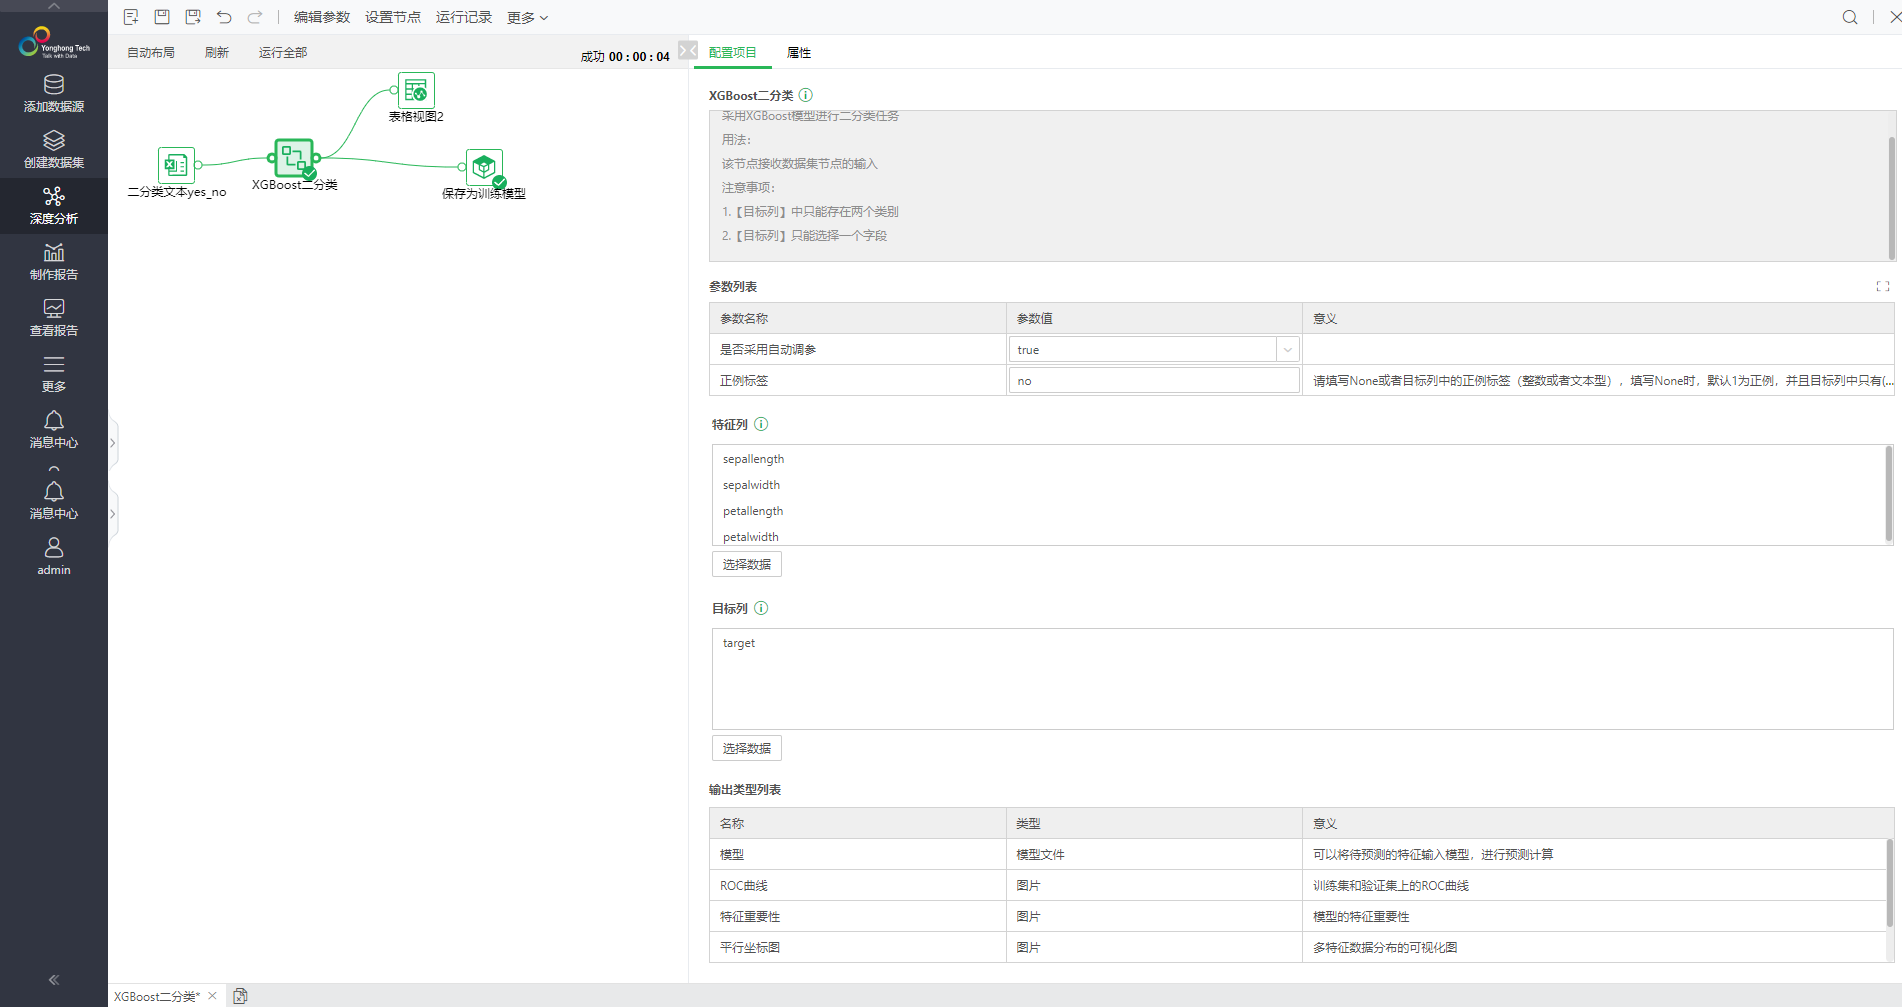Open the 运行记录 menu item
The width and height of the screenshot is (1902, 1007).
(464, 17)
